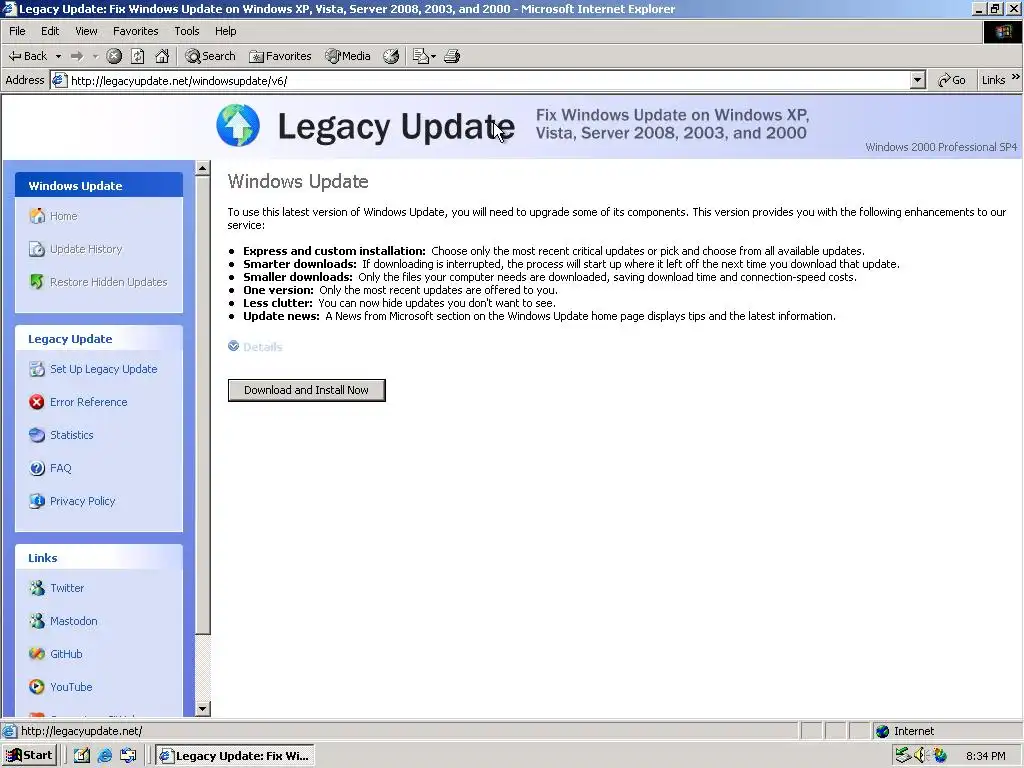Click the Update History icon

[37, 249]
